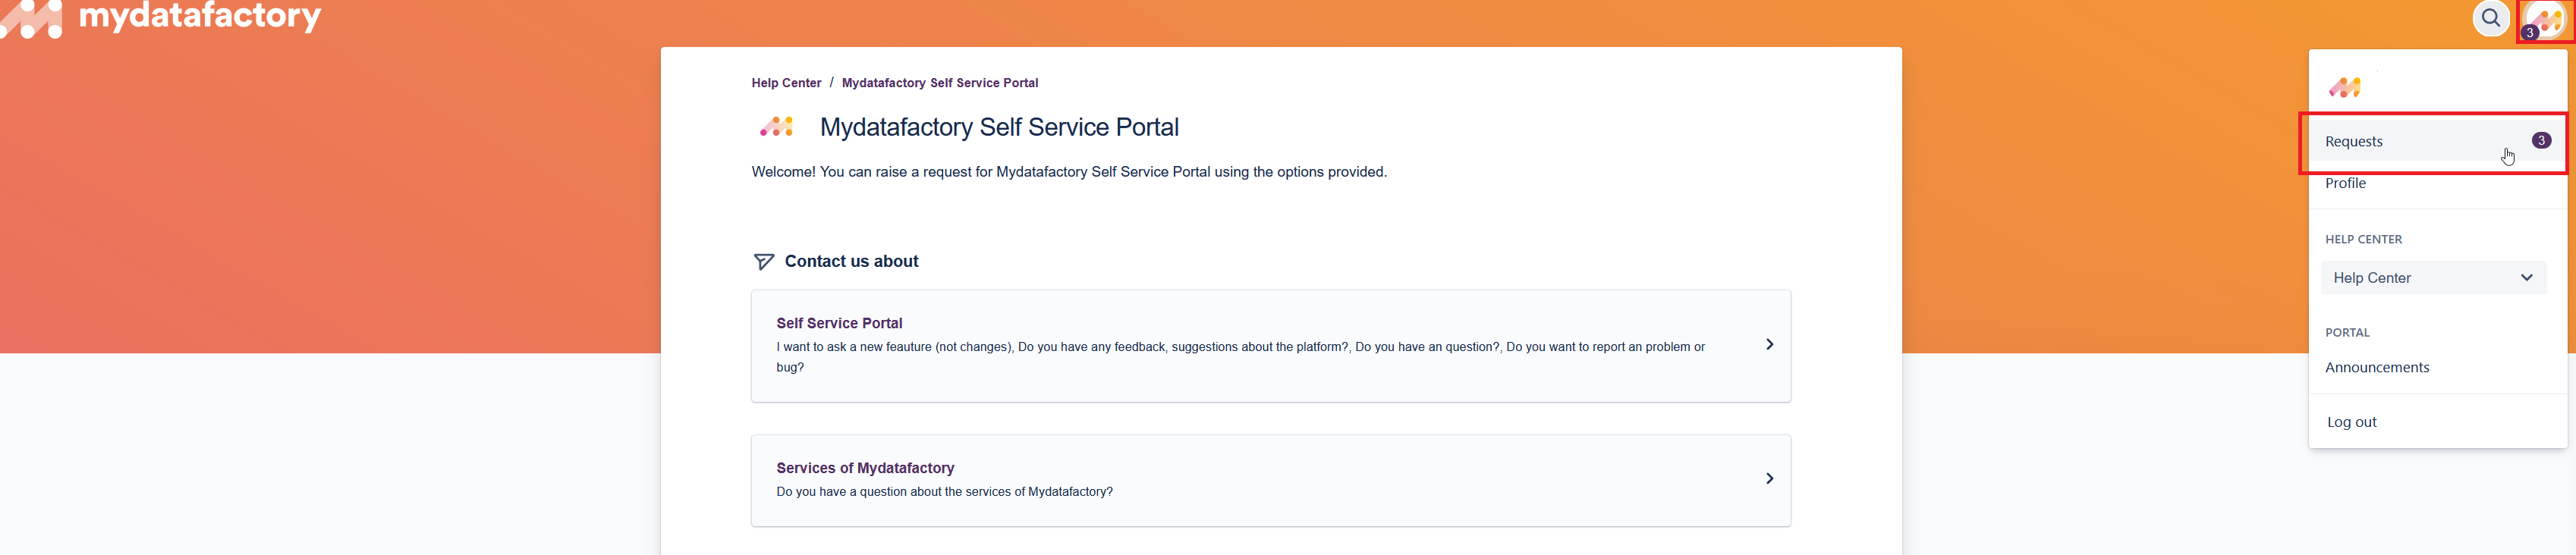This screenshot has height=555, width=2576.
Task: Click the portal logo beside the page title
Action: pos(777,127)
